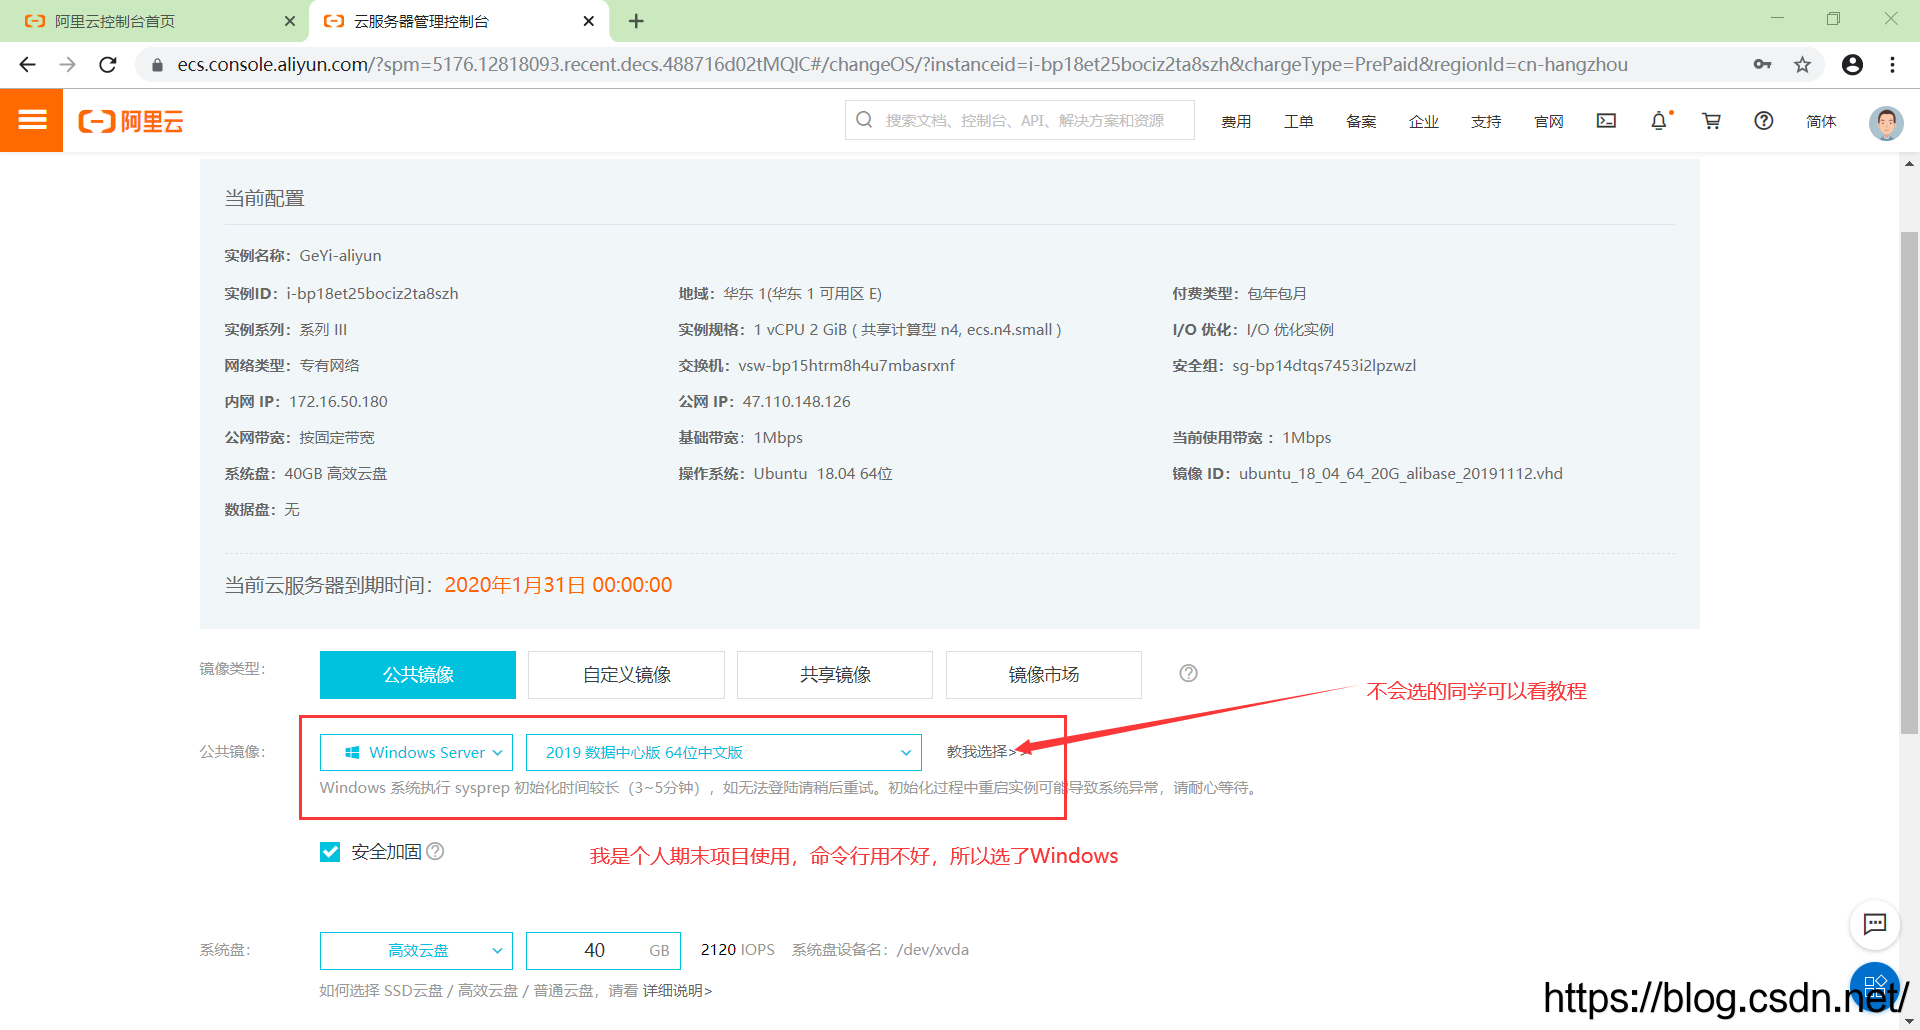The width and height of the screenshot is (1920, 1030).
Task: Click the 教我选择 link
Action: pyautogui.click(x=981, y=751)
